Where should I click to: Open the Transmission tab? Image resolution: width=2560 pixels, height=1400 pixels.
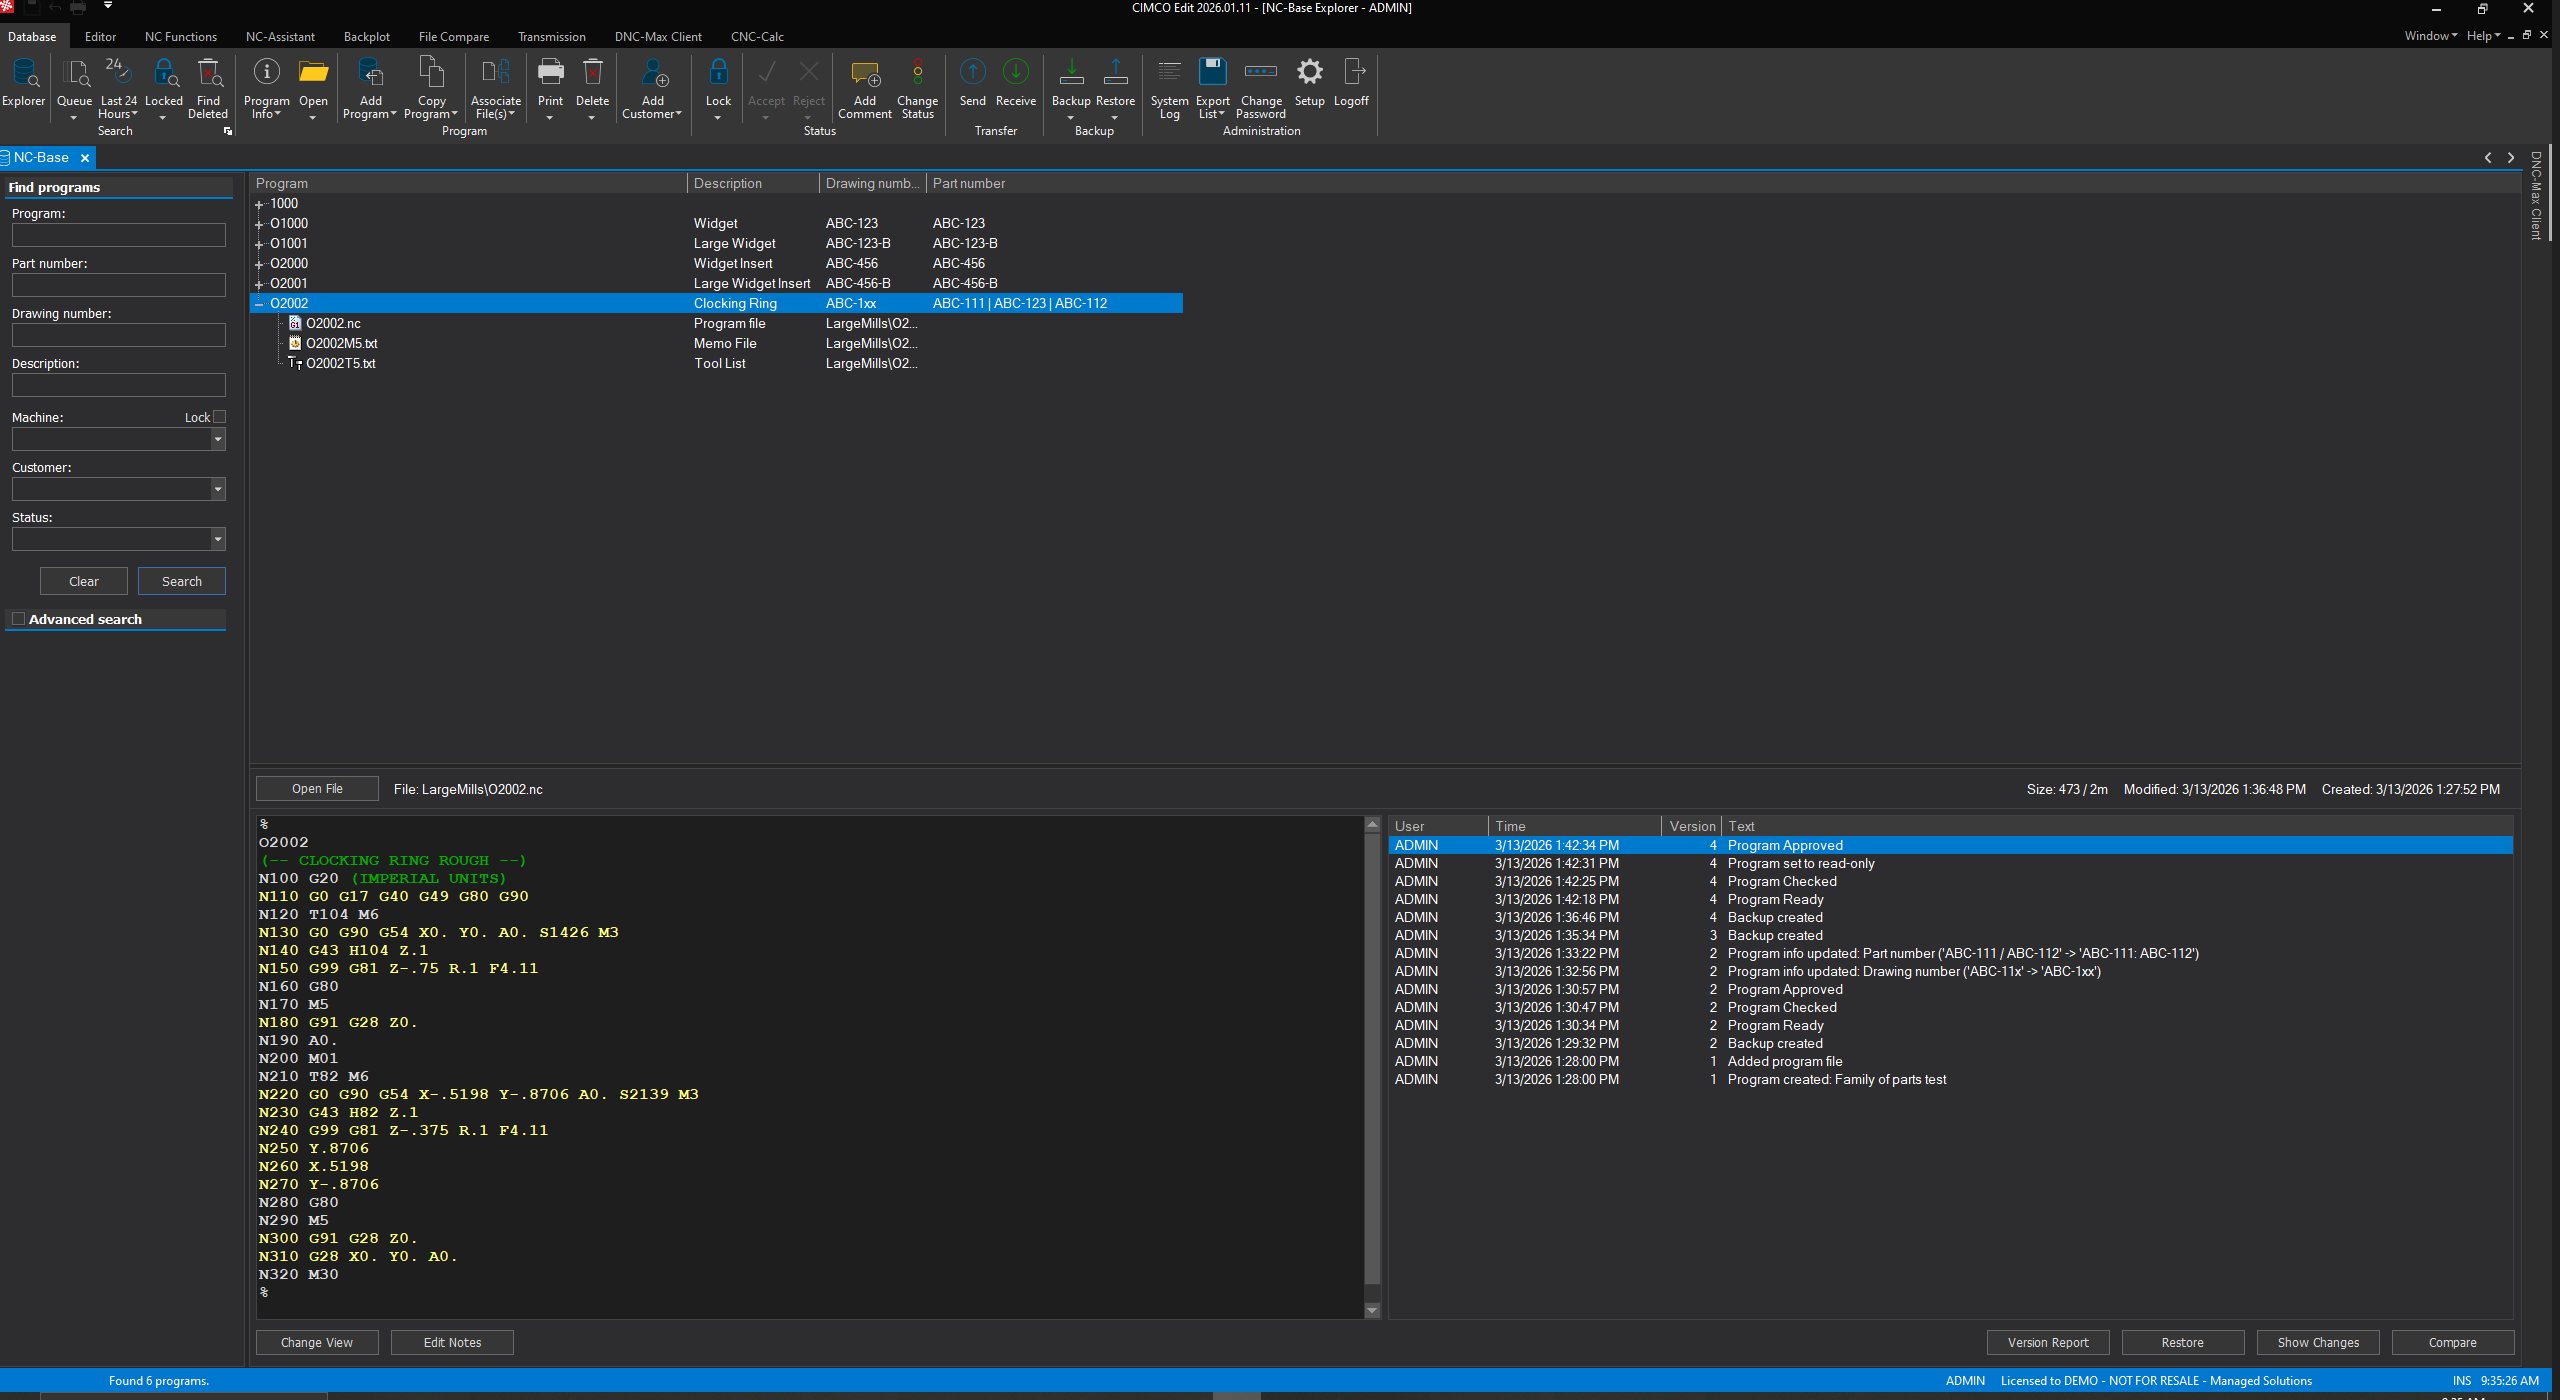click(552, 37)
